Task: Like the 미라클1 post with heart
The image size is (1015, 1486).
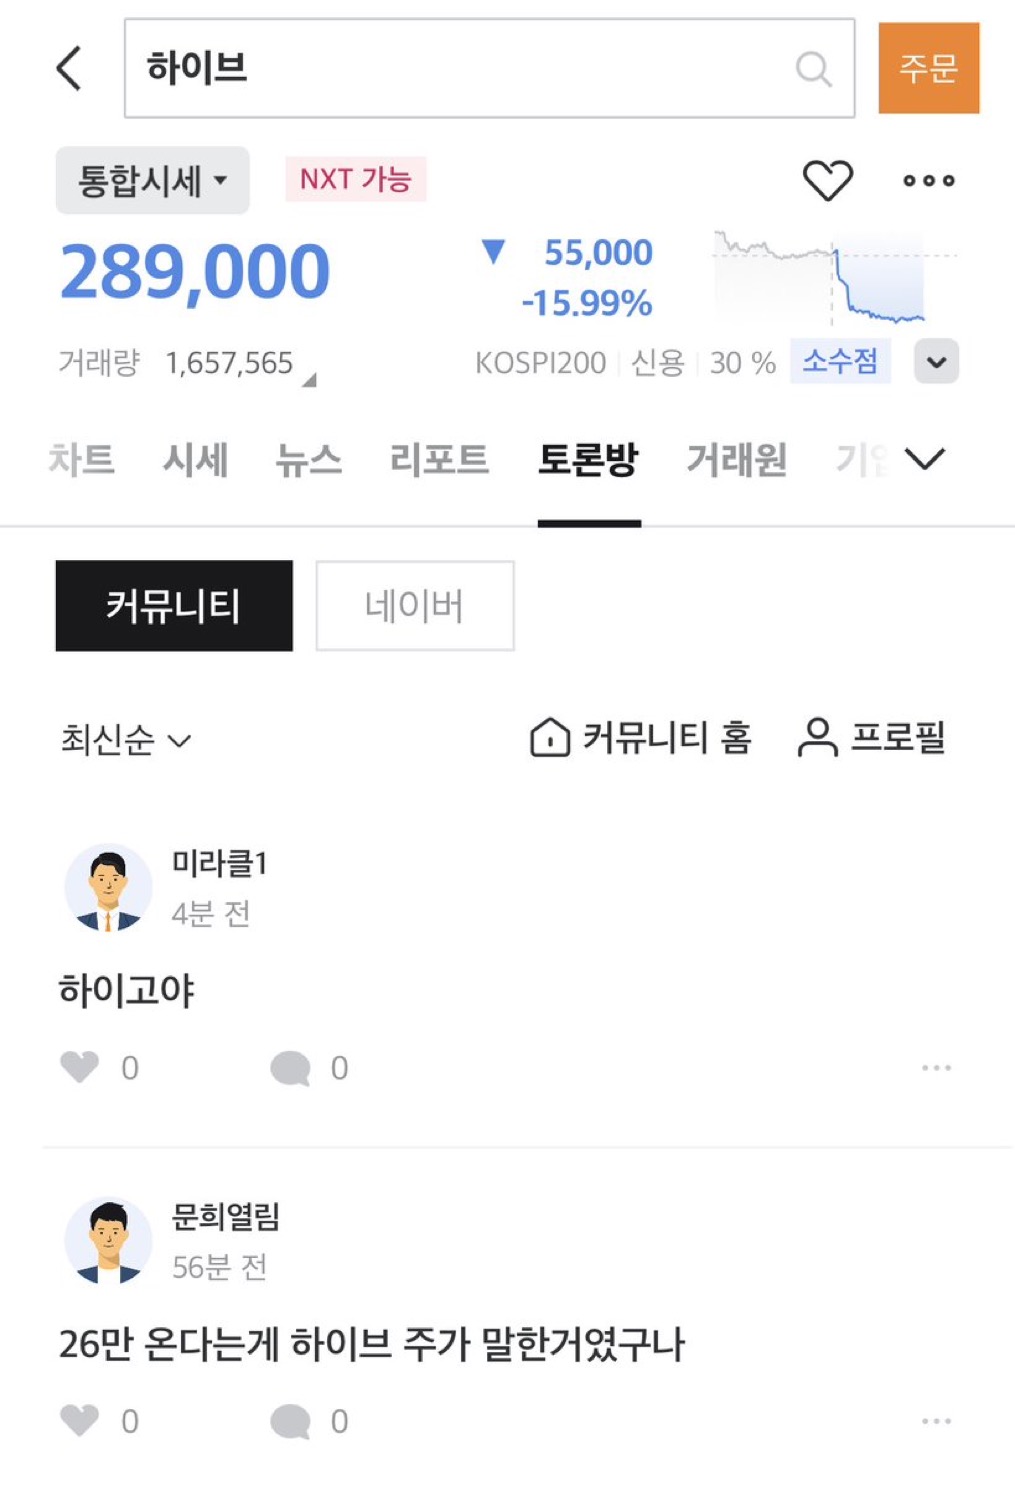Action: pyautogui.click(x=80, y=1067)
